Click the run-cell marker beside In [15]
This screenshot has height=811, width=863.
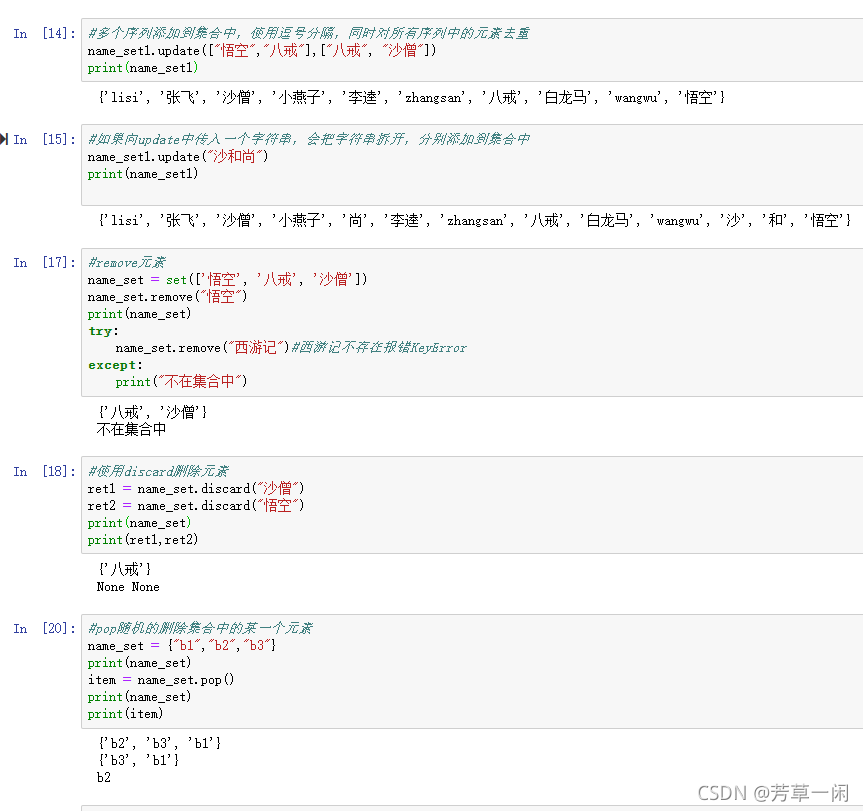click(4, 139)
